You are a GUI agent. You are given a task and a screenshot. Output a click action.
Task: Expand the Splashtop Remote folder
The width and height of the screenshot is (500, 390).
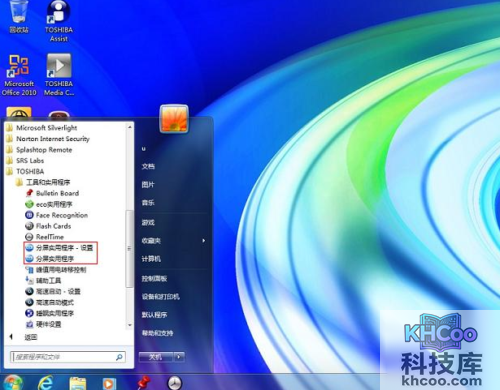click(x=39, y=150)
